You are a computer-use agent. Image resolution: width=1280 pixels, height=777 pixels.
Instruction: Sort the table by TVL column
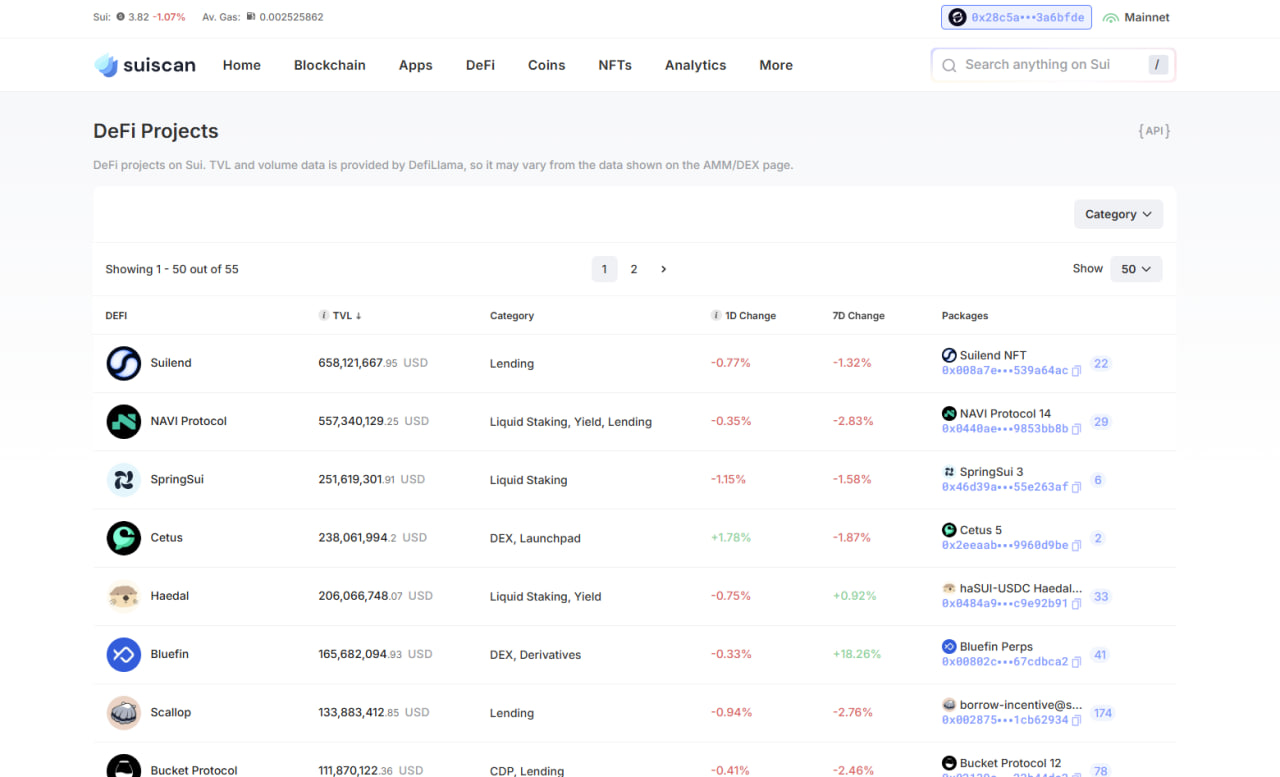point(347,316)
